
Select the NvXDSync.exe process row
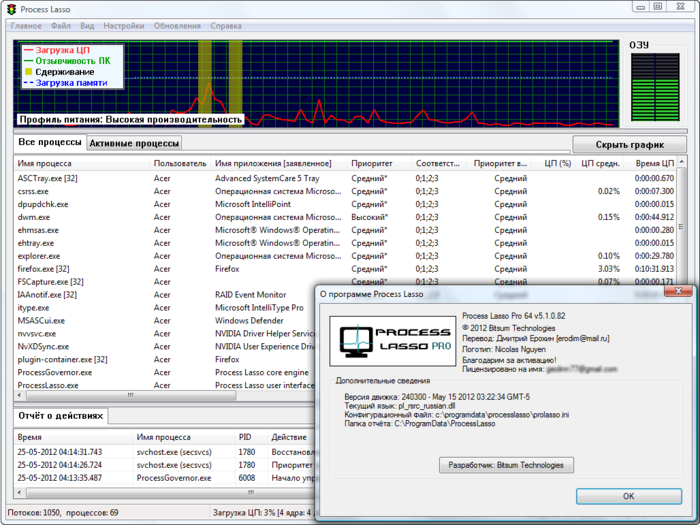coord(165,346)
